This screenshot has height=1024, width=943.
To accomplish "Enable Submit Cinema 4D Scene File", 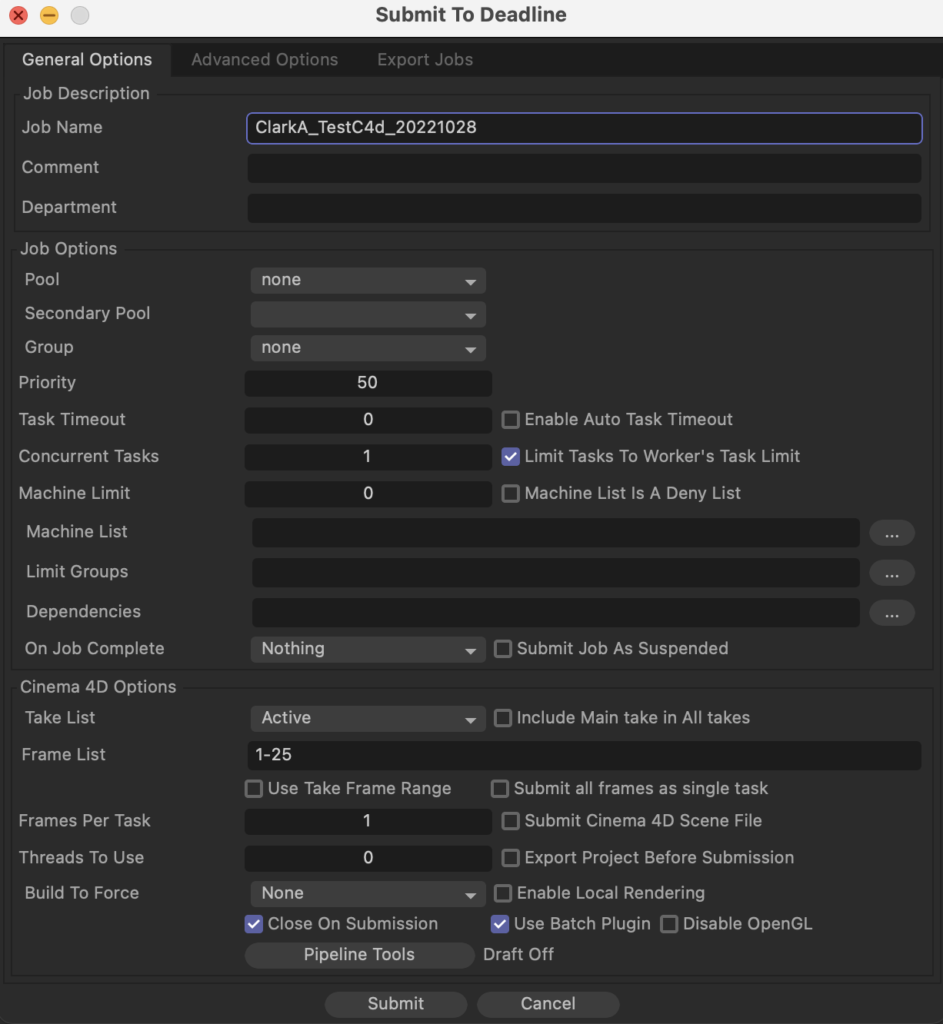I will [x=511, y=821].
